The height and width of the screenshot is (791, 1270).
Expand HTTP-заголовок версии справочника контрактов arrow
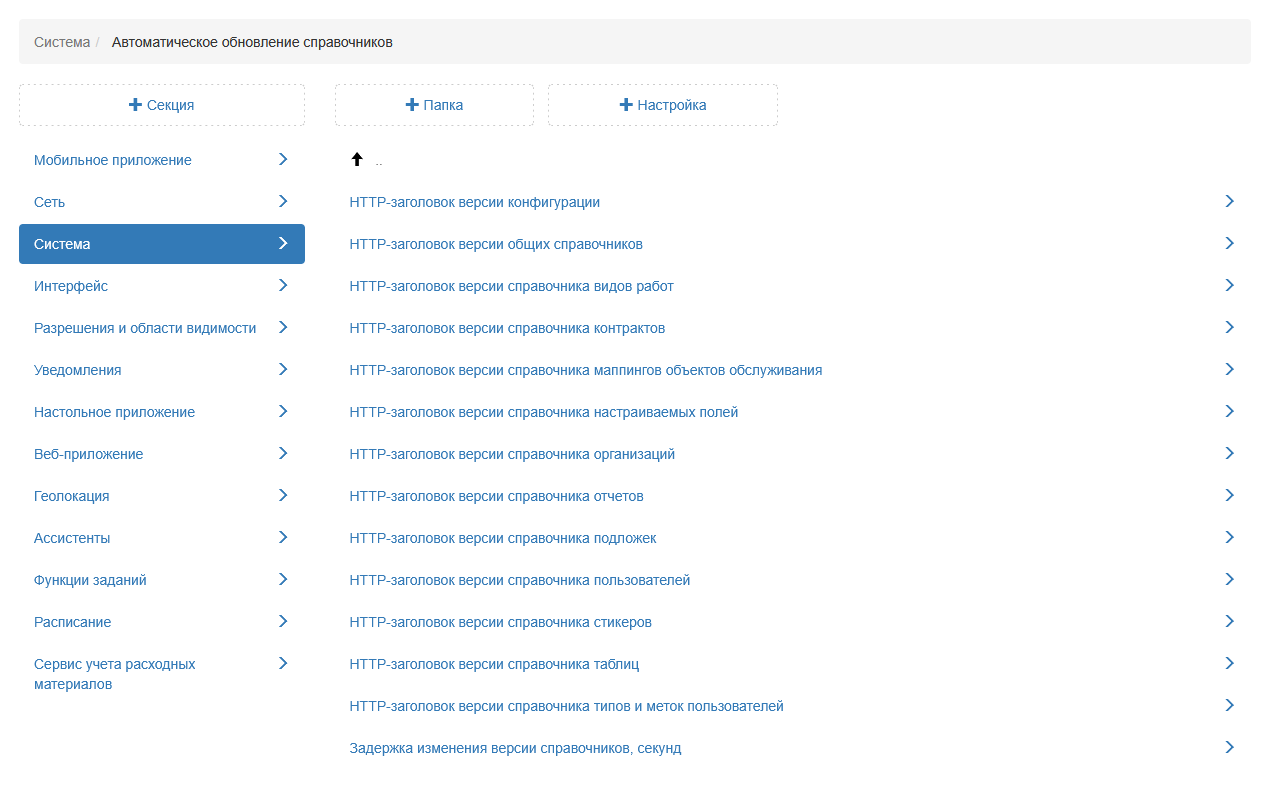[1229, 327]
